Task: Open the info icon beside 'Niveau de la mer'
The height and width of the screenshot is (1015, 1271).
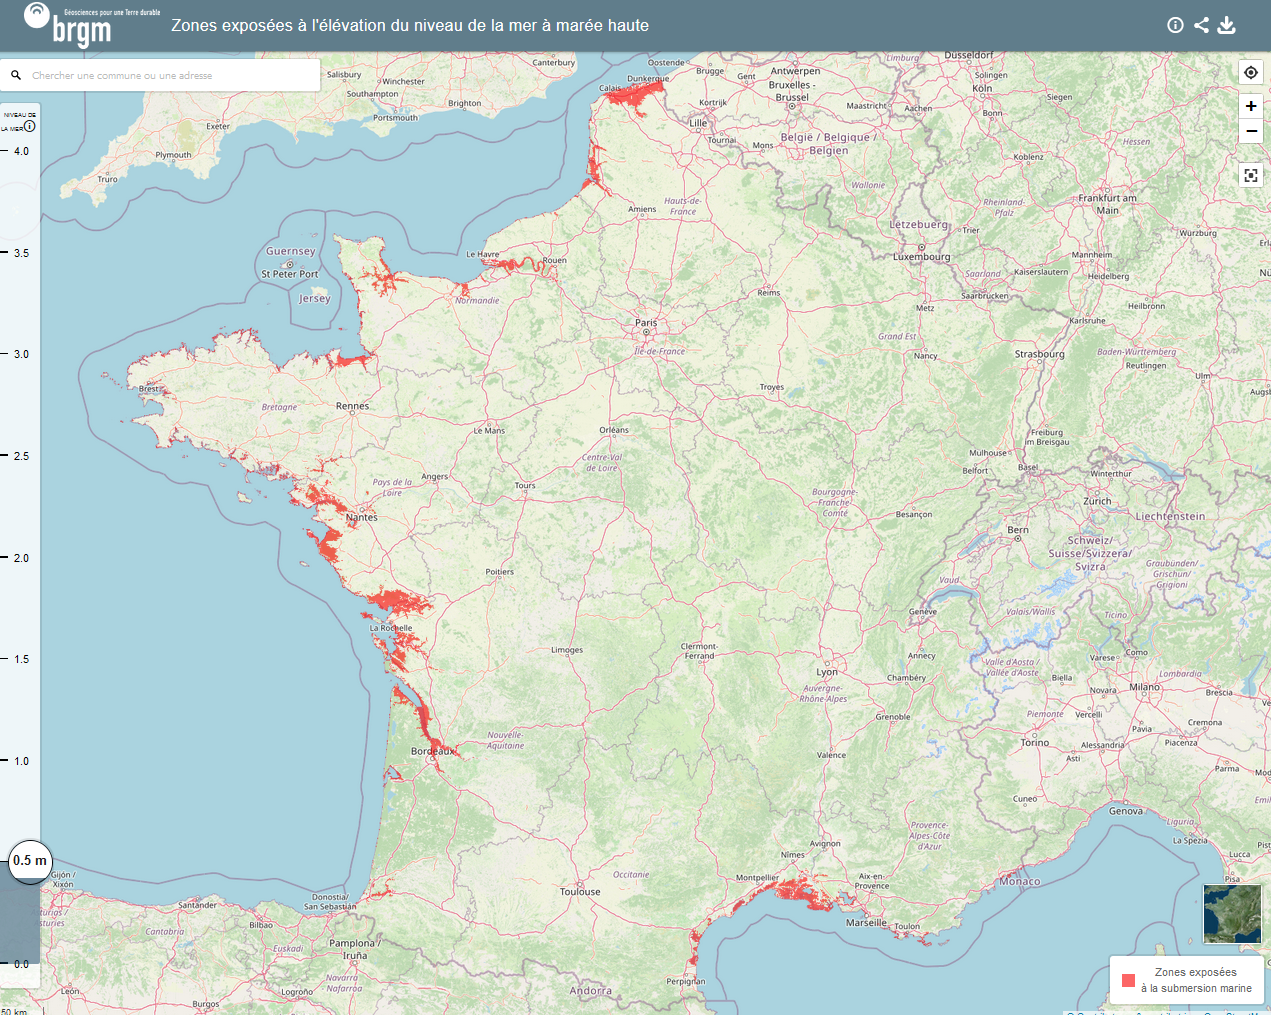Action: tap(30, 127)
